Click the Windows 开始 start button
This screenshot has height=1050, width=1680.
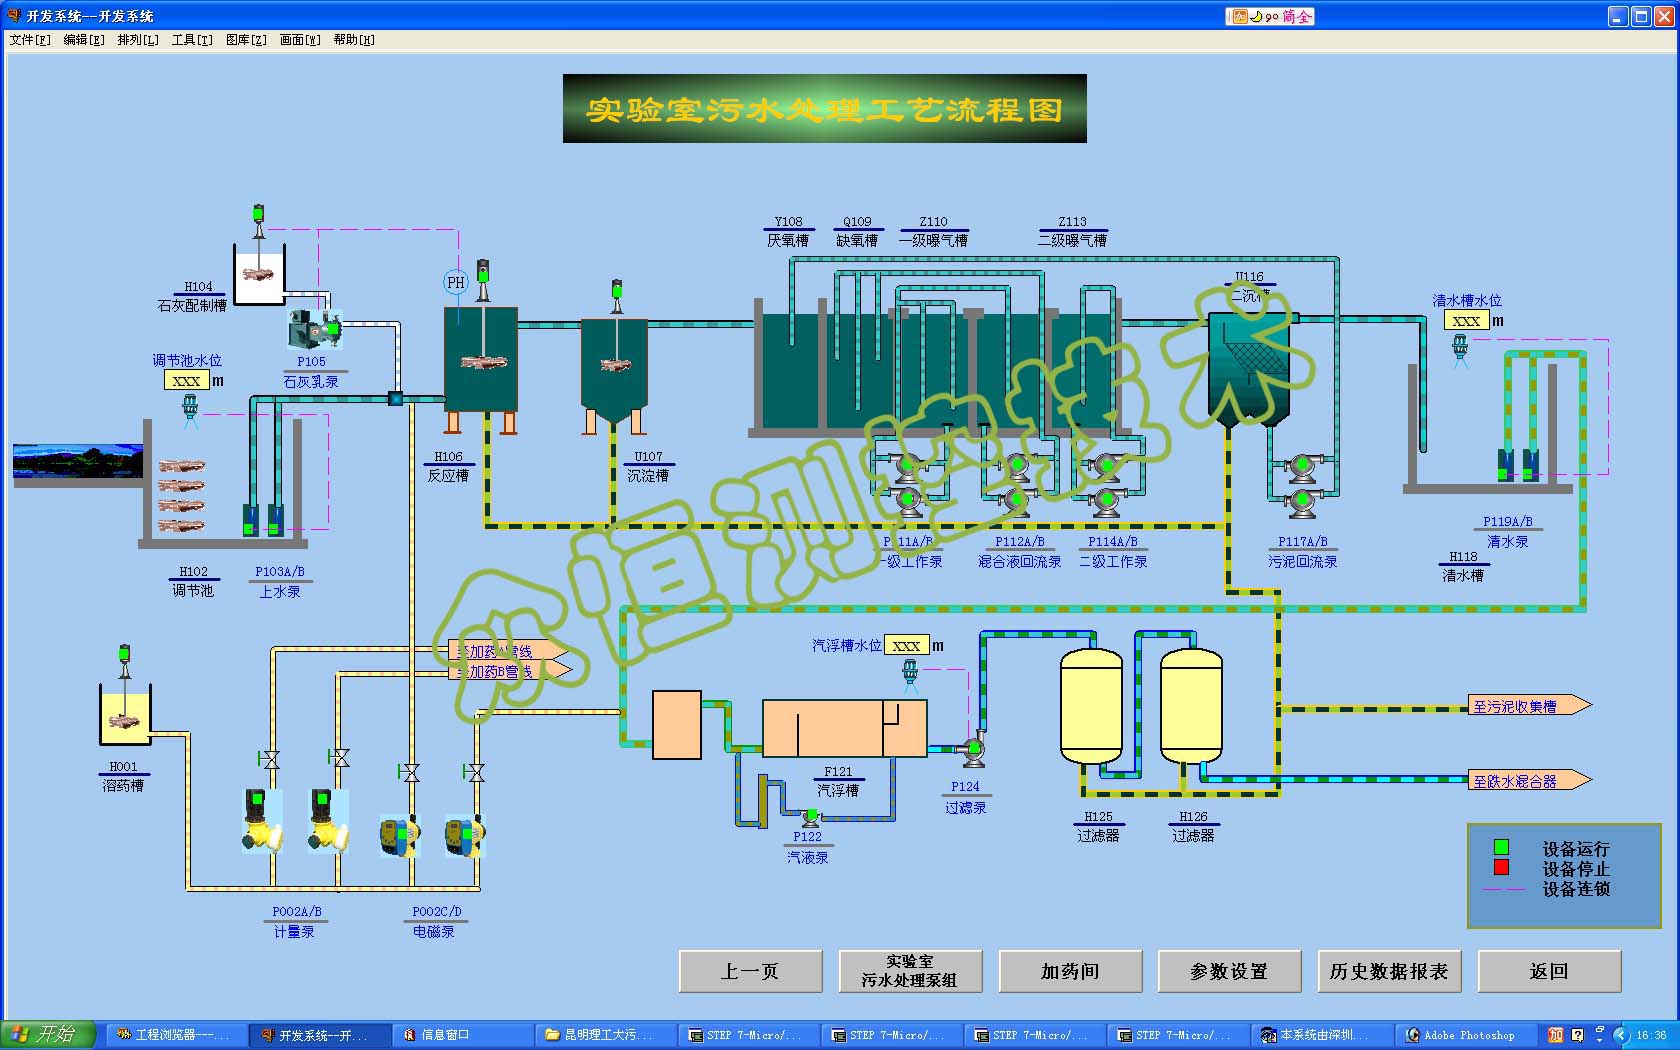coord(47,1034)
